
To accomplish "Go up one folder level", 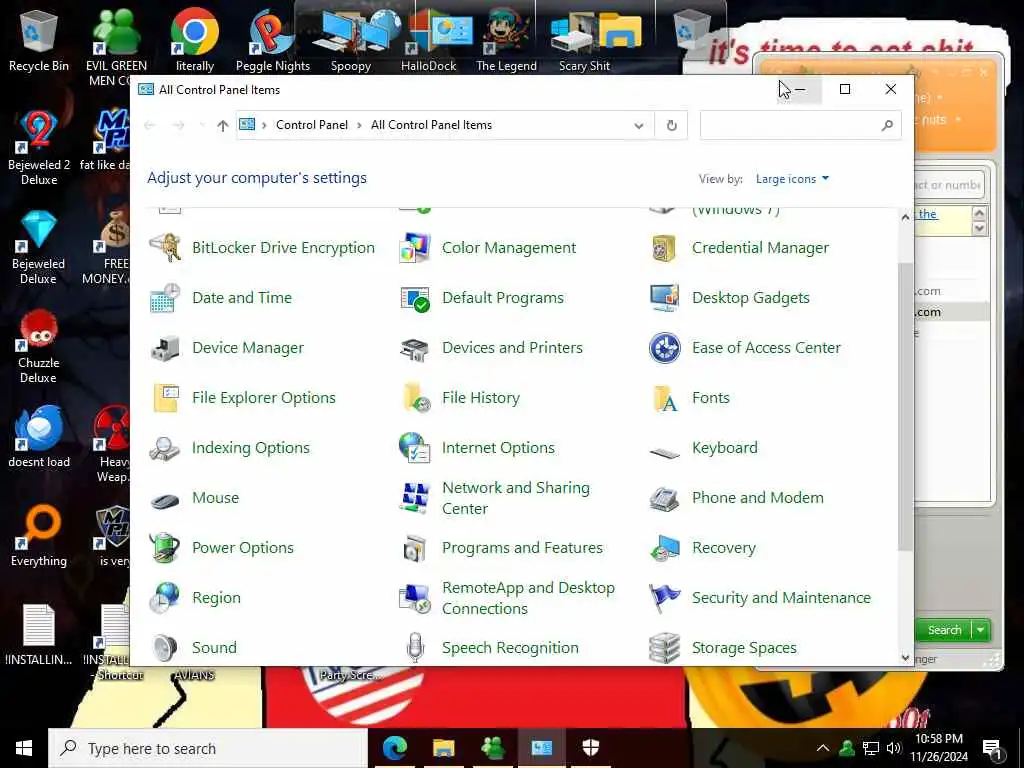I will pos(223,125).
